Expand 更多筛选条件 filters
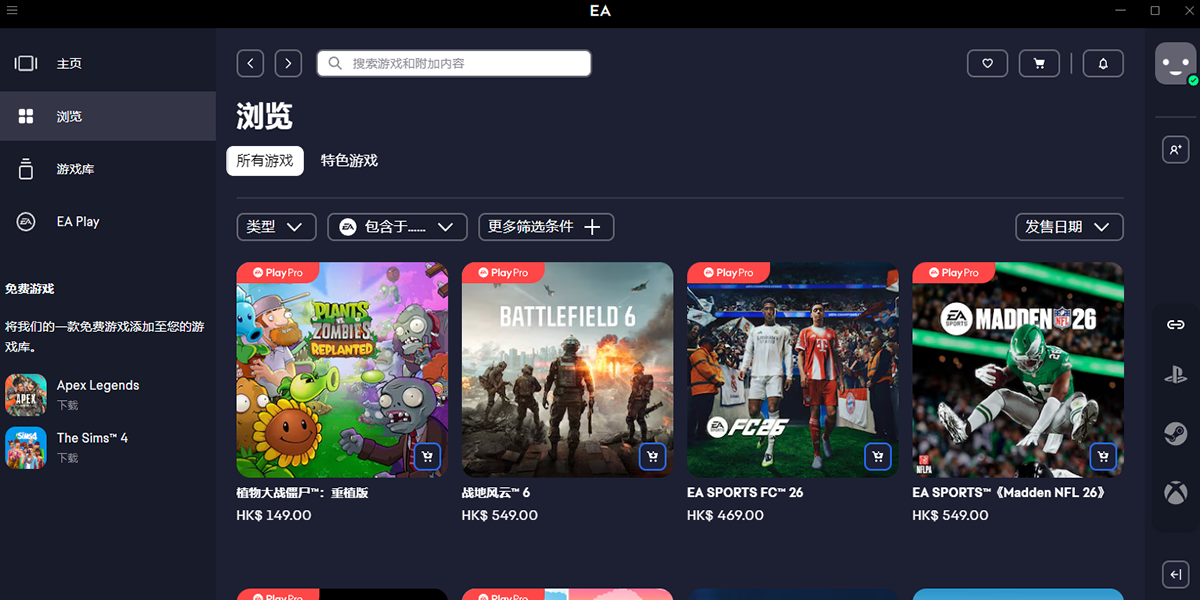 point(546,227)
